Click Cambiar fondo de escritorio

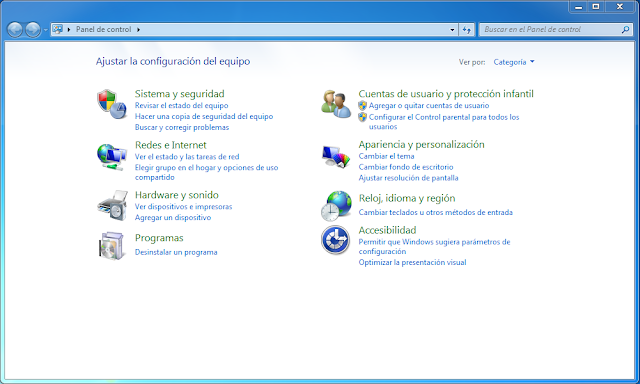coord(406,167)
